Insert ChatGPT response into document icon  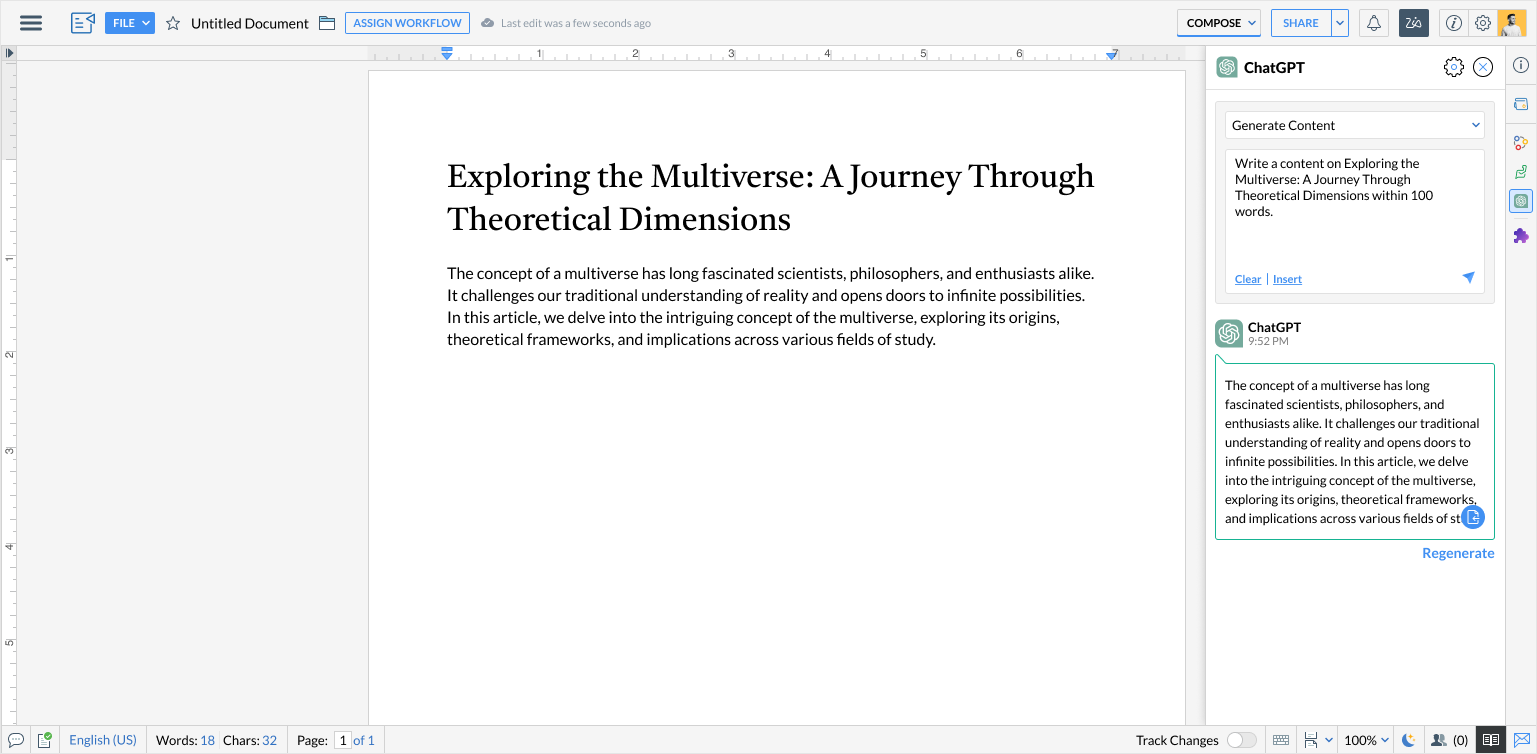[1473, 517]
